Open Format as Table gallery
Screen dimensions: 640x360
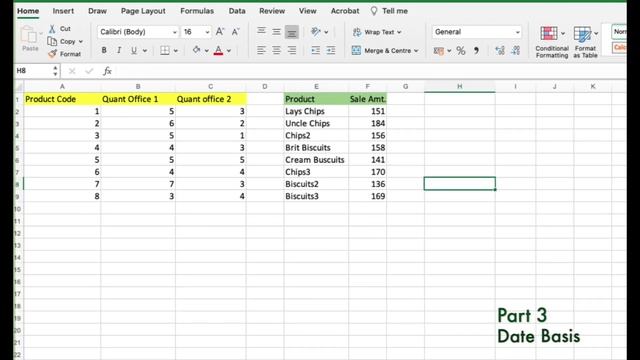pos(585,42)
